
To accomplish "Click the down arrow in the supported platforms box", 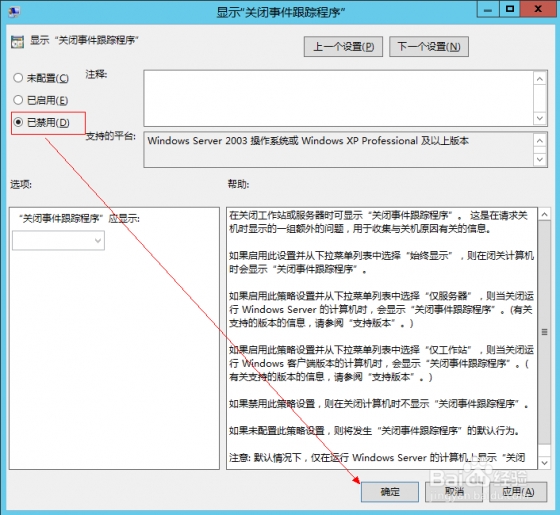I will click(x=540, y=159).
